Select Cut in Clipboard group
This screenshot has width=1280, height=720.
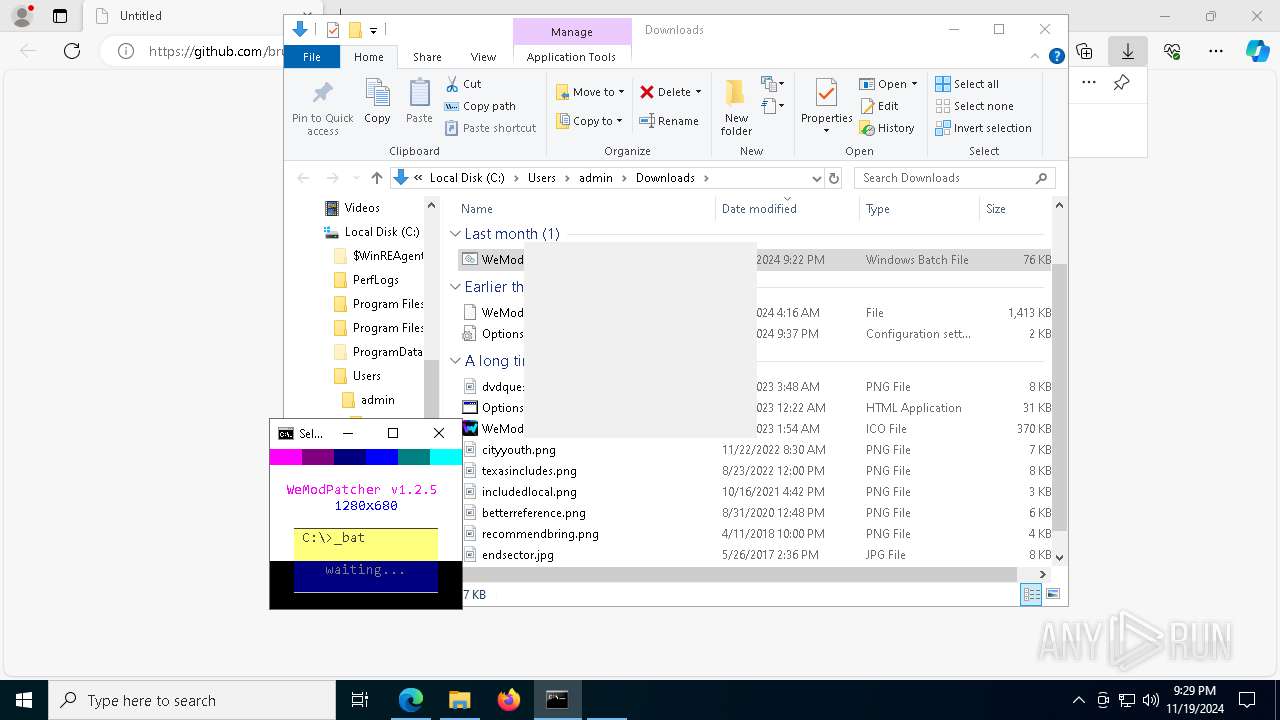tap(463, 84)
